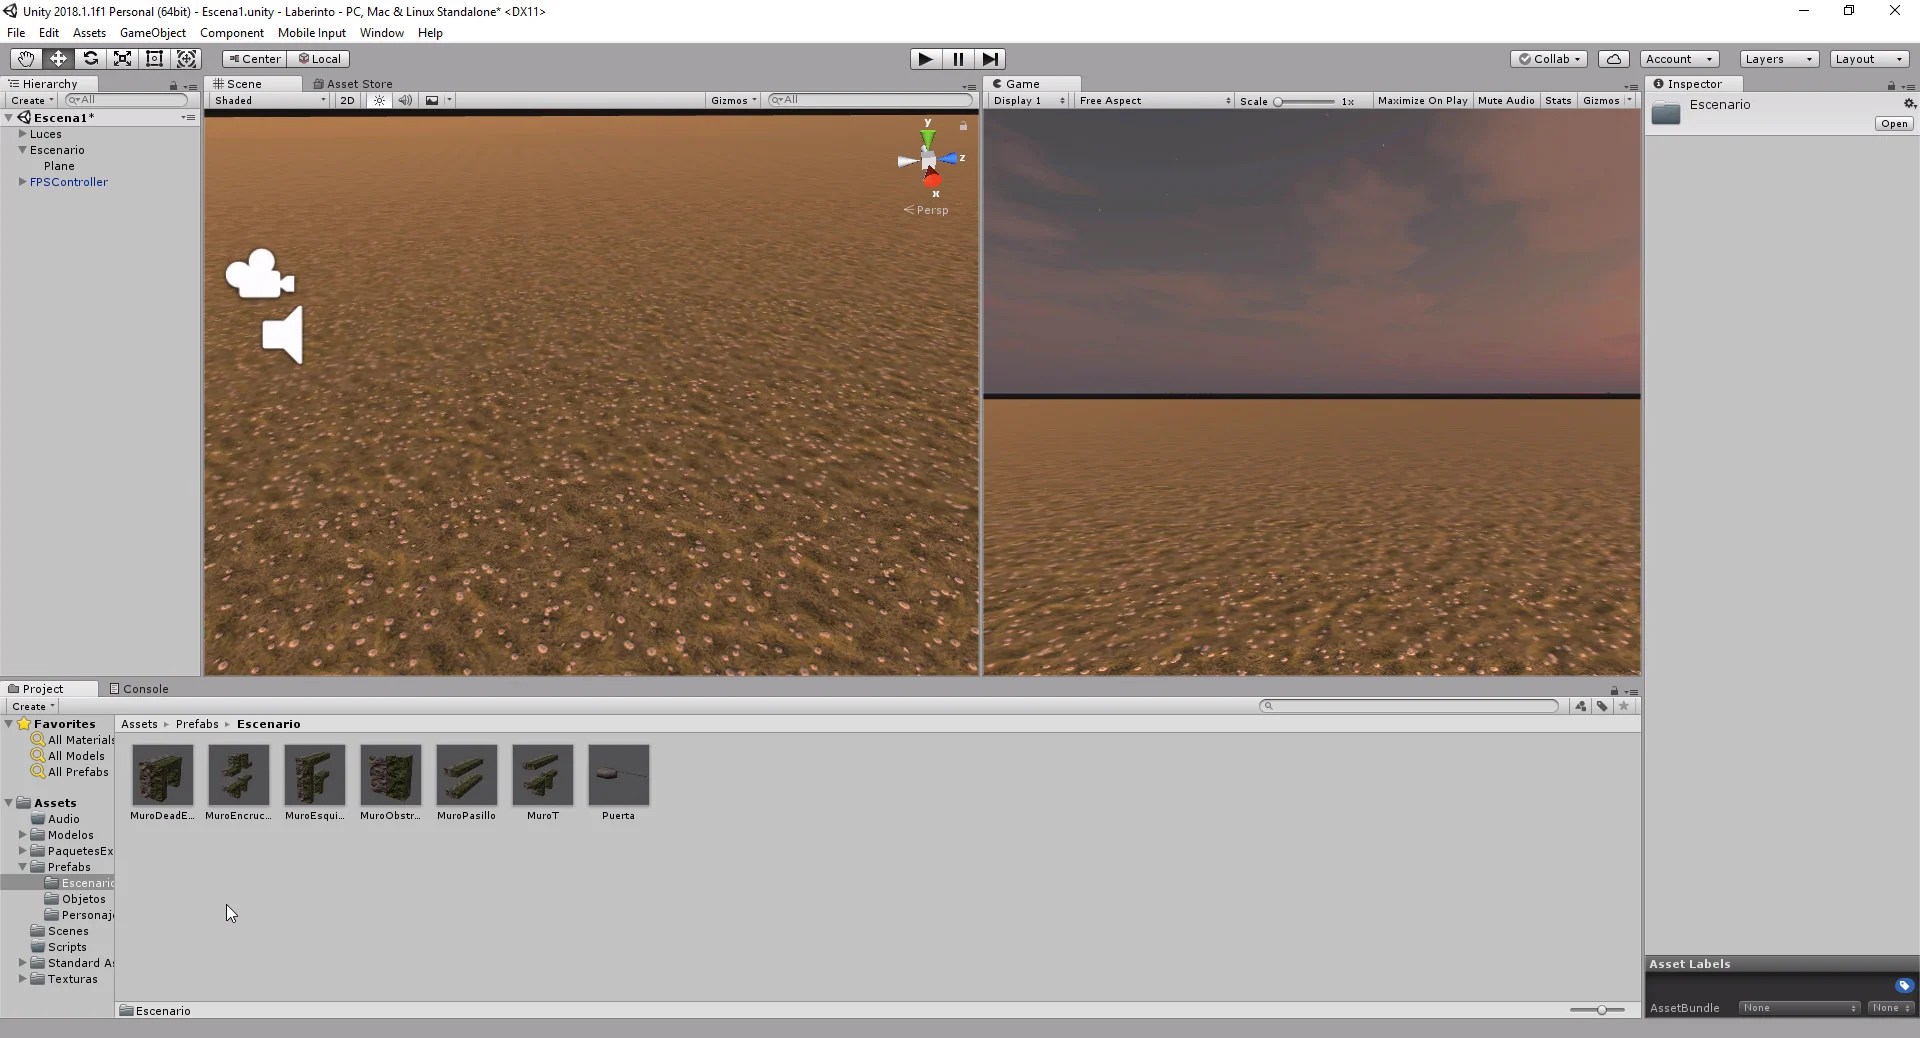
Task: Select the Puerta prefab thumbnail
Action: [617, 777]
